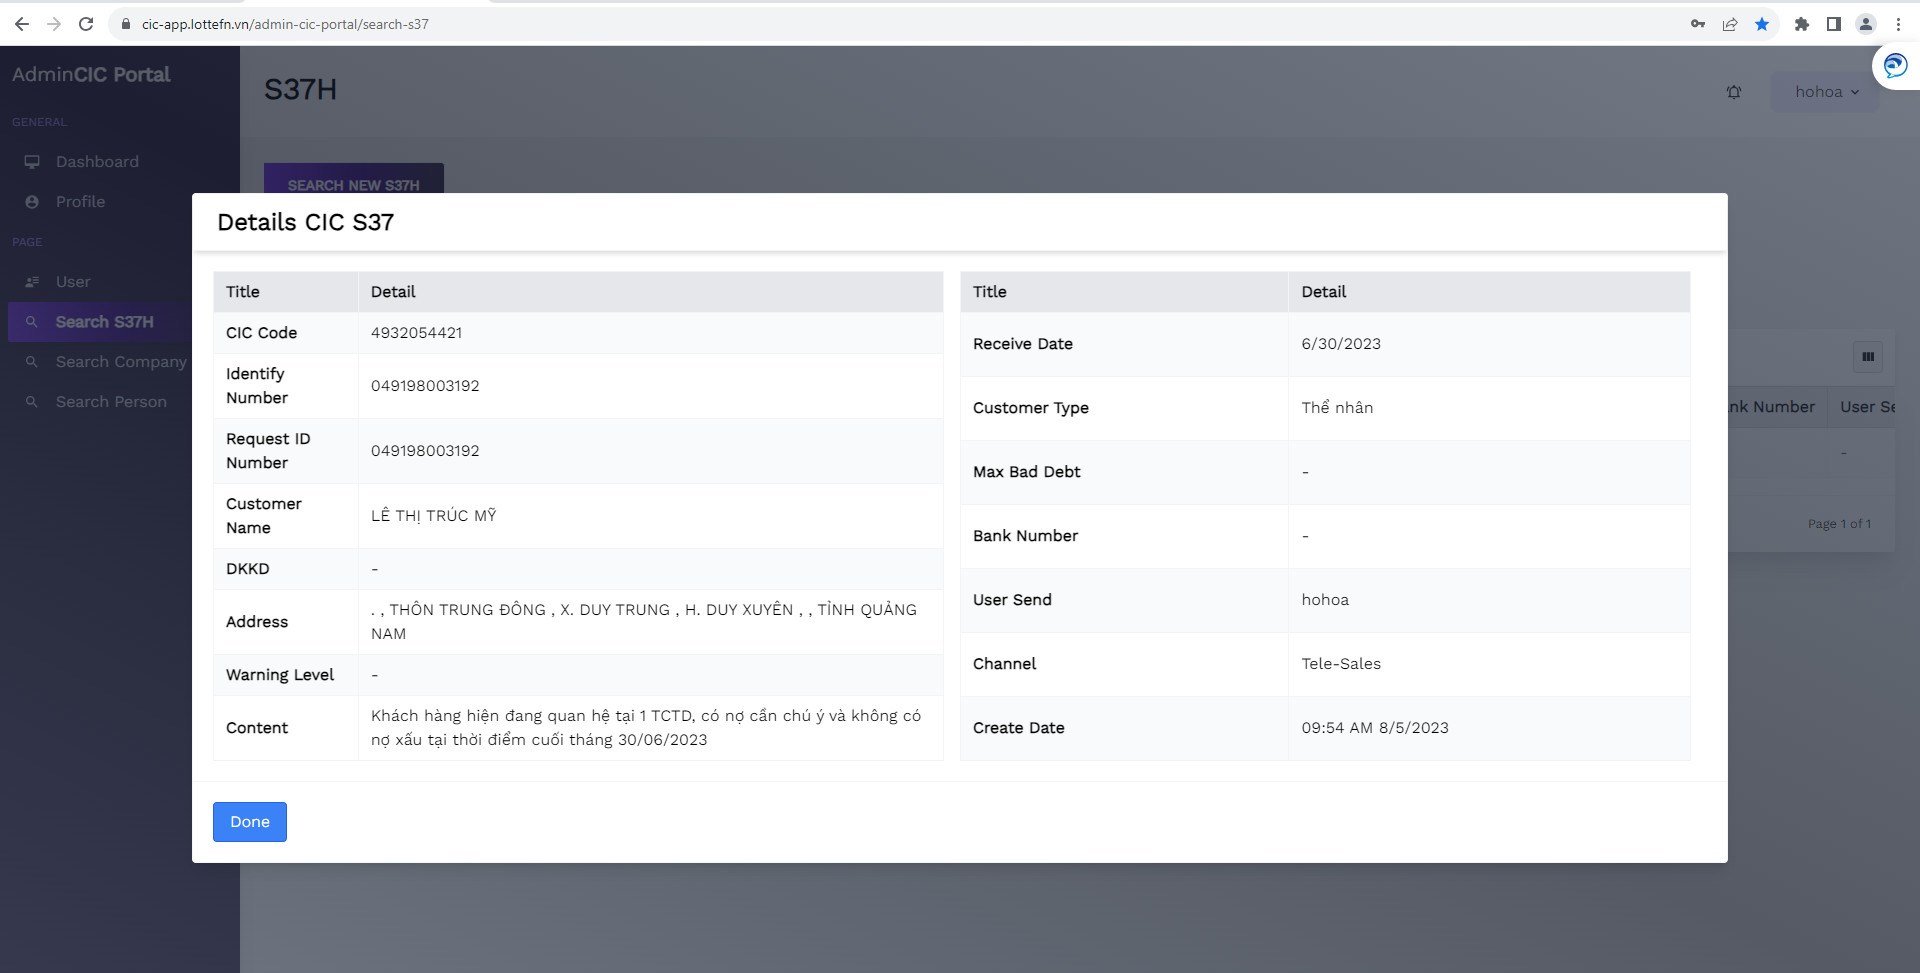Click the password key icon in address bar
Image resolution: width=1920 pixels, height=973 pixels.
pyautogui.click(x=1698, y=24)
